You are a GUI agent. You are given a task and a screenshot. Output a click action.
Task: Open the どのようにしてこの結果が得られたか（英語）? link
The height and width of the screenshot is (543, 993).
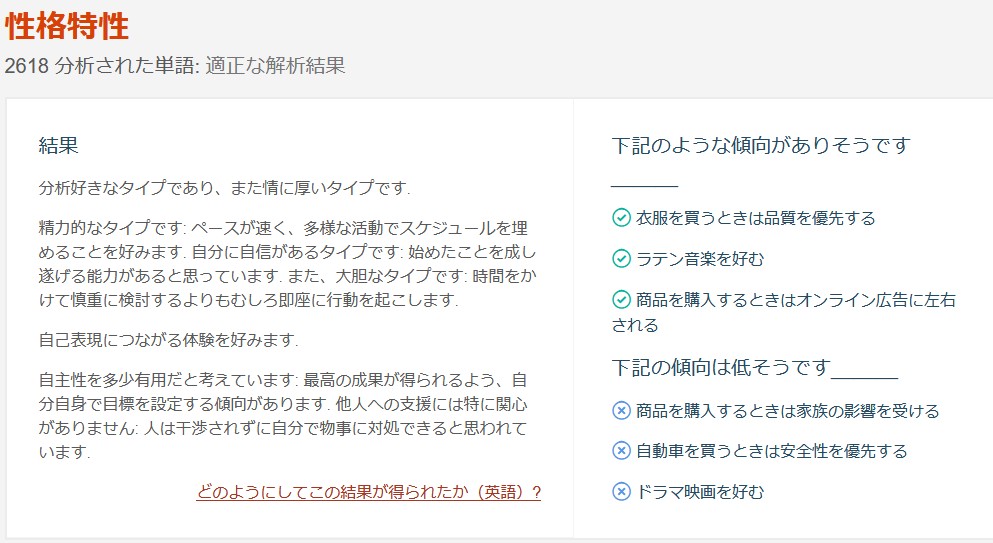click(x=369, y=492)
